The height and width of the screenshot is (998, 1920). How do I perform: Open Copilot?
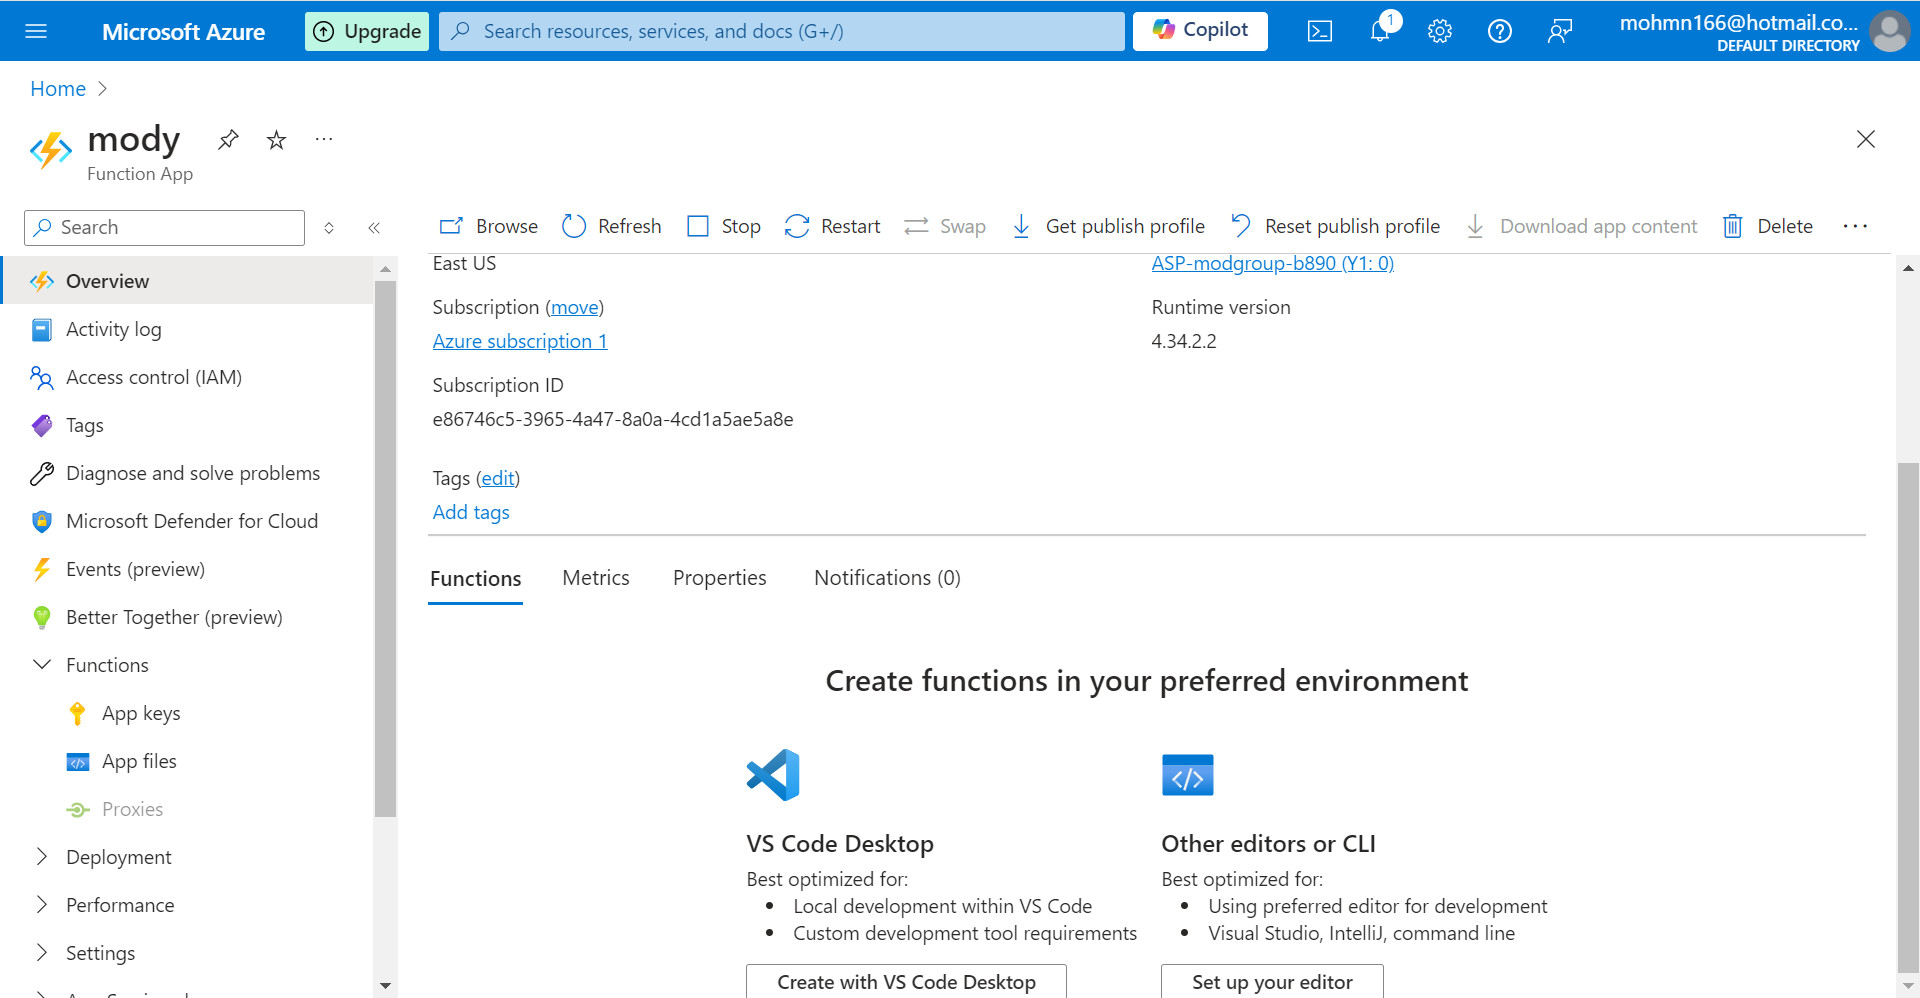coord(1200,31)
